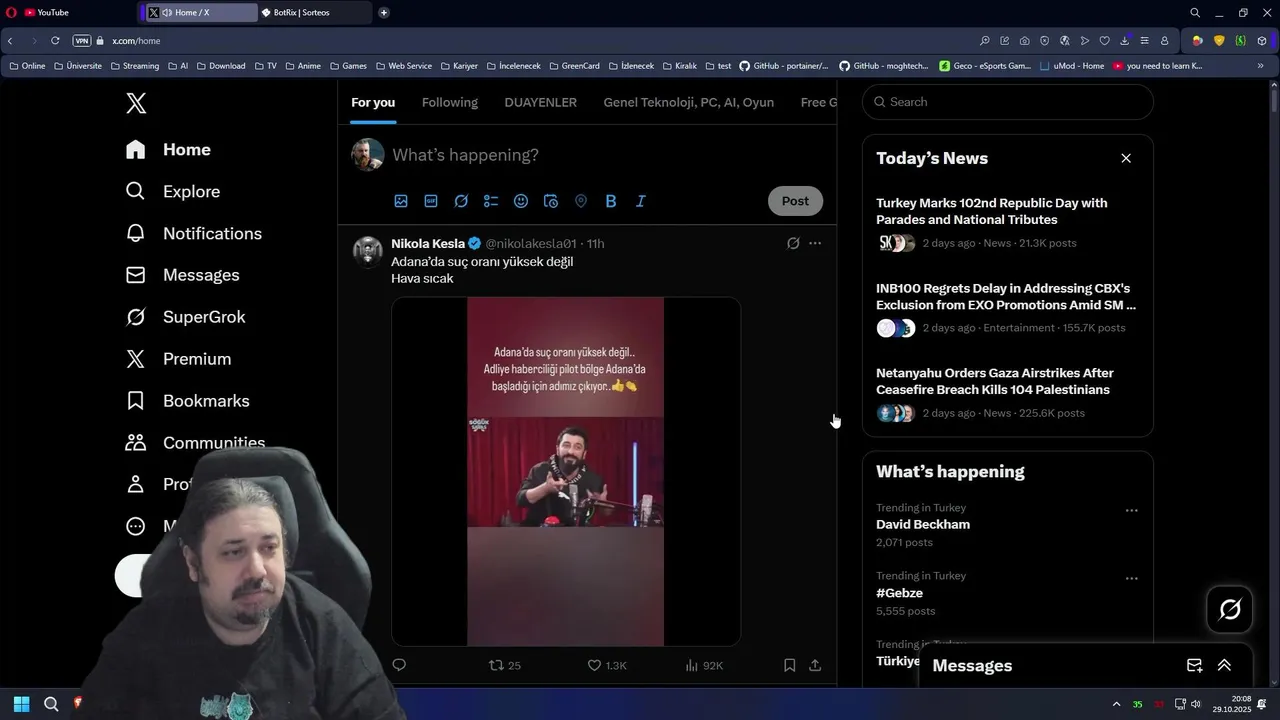Share the Nikola Kesla post
This screenshot has width=1280, height=720.
click(815, 665)
